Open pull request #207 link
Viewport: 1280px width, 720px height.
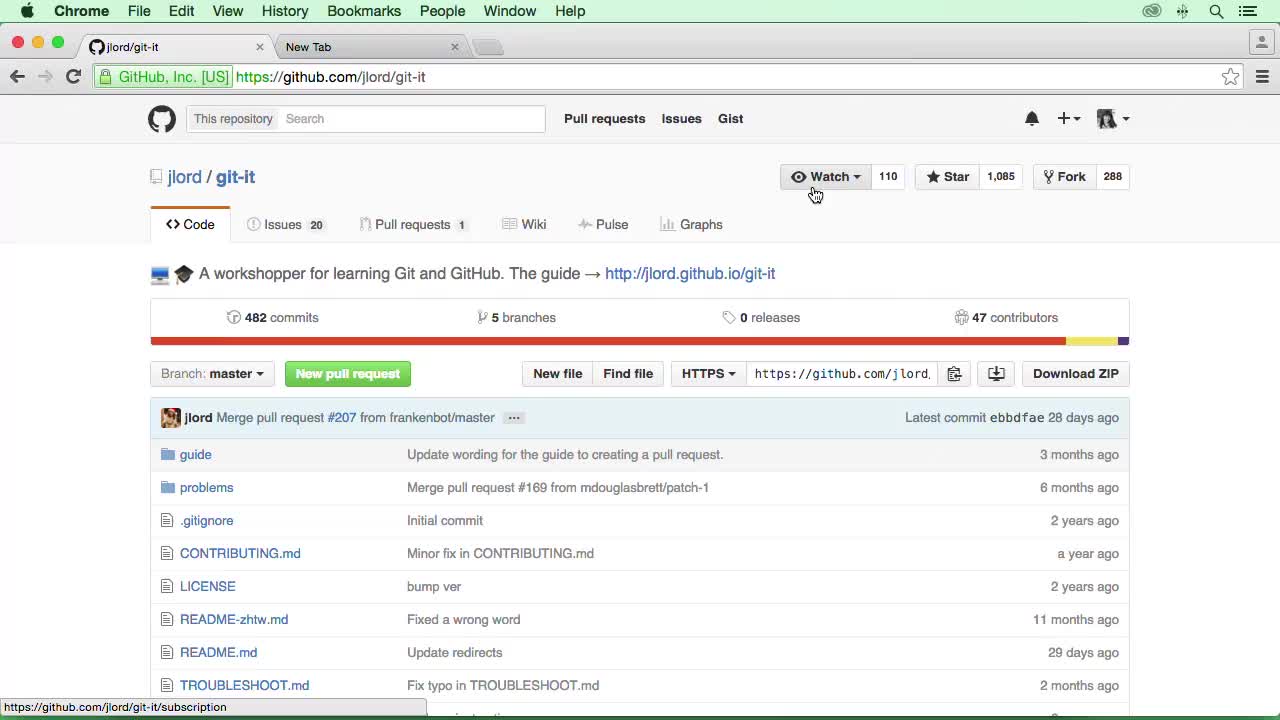342,418
